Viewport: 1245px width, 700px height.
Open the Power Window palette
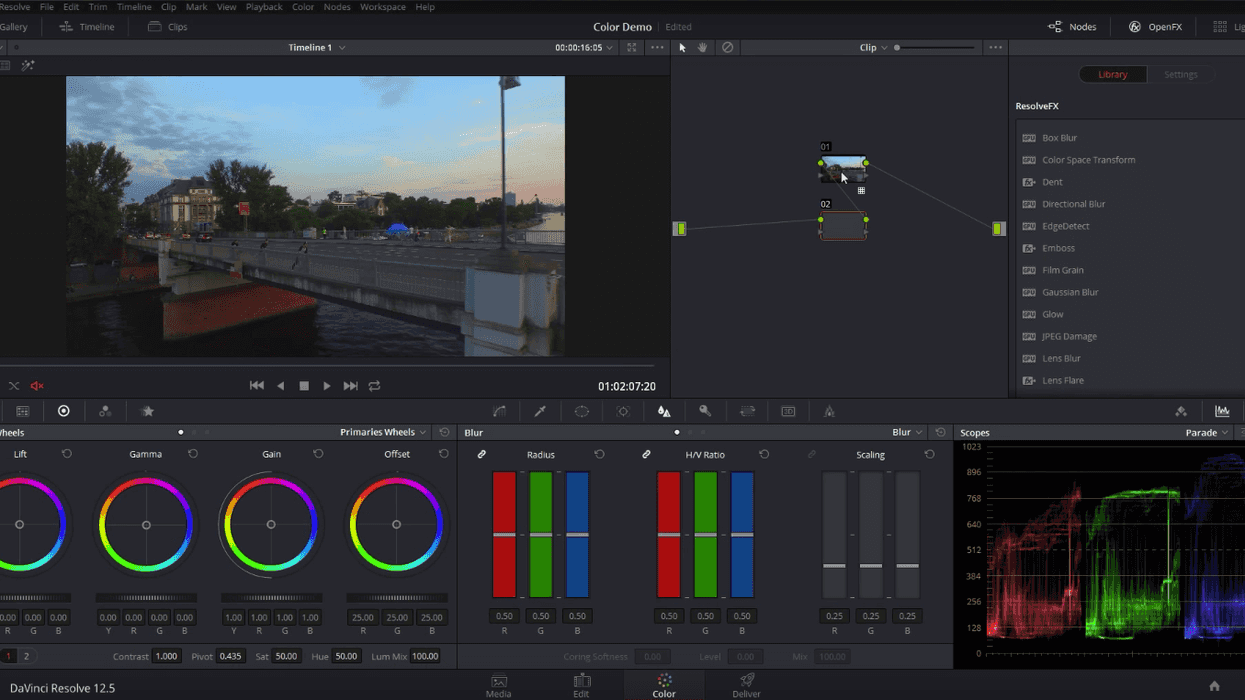pyautogui.click(x=581, y=411)
